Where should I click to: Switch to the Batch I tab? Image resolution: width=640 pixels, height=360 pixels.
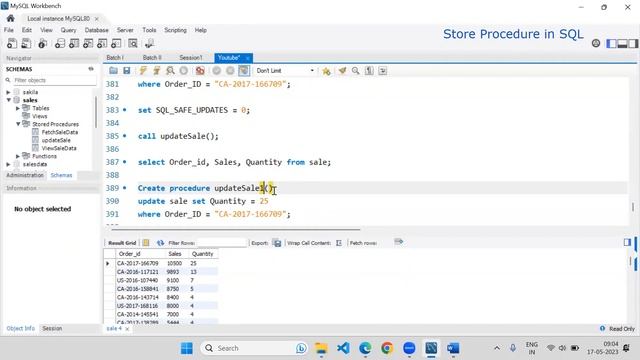(115, 58)
